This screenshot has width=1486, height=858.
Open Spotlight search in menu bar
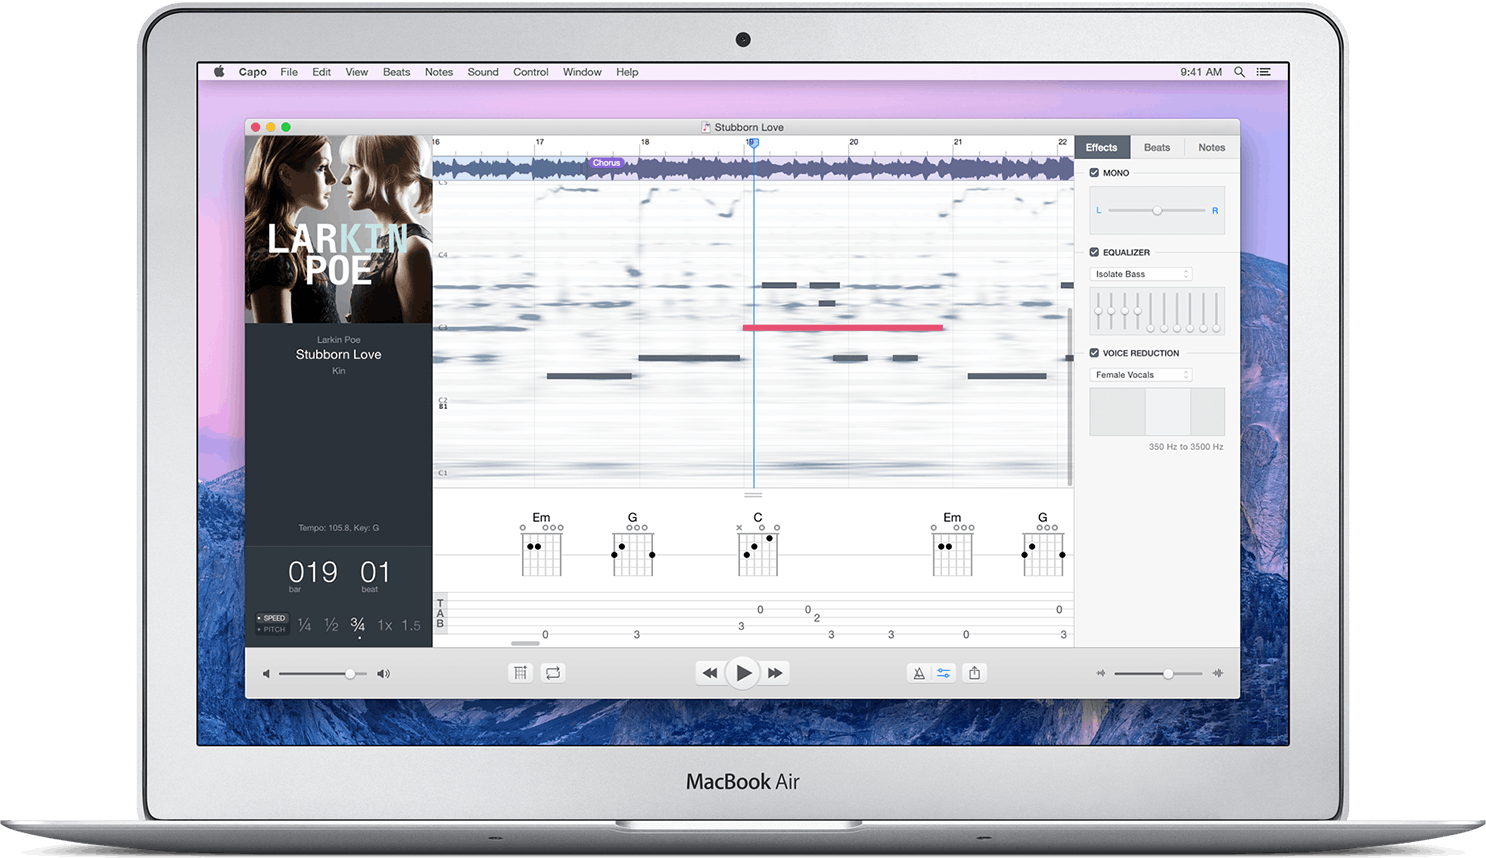pos(1239,72)
